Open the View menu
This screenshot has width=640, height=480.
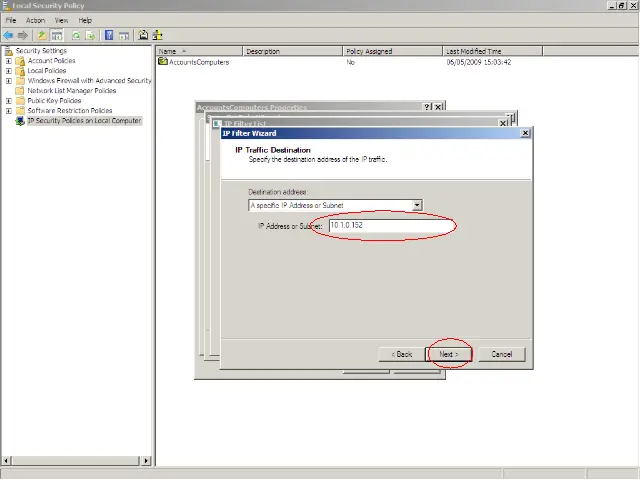point(61,20)
